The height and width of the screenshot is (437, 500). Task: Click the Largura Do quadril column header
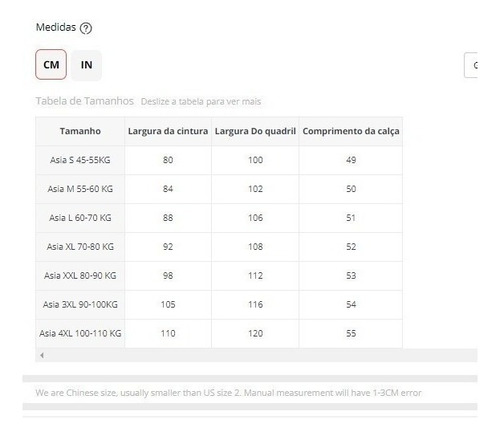pos(255,131)
